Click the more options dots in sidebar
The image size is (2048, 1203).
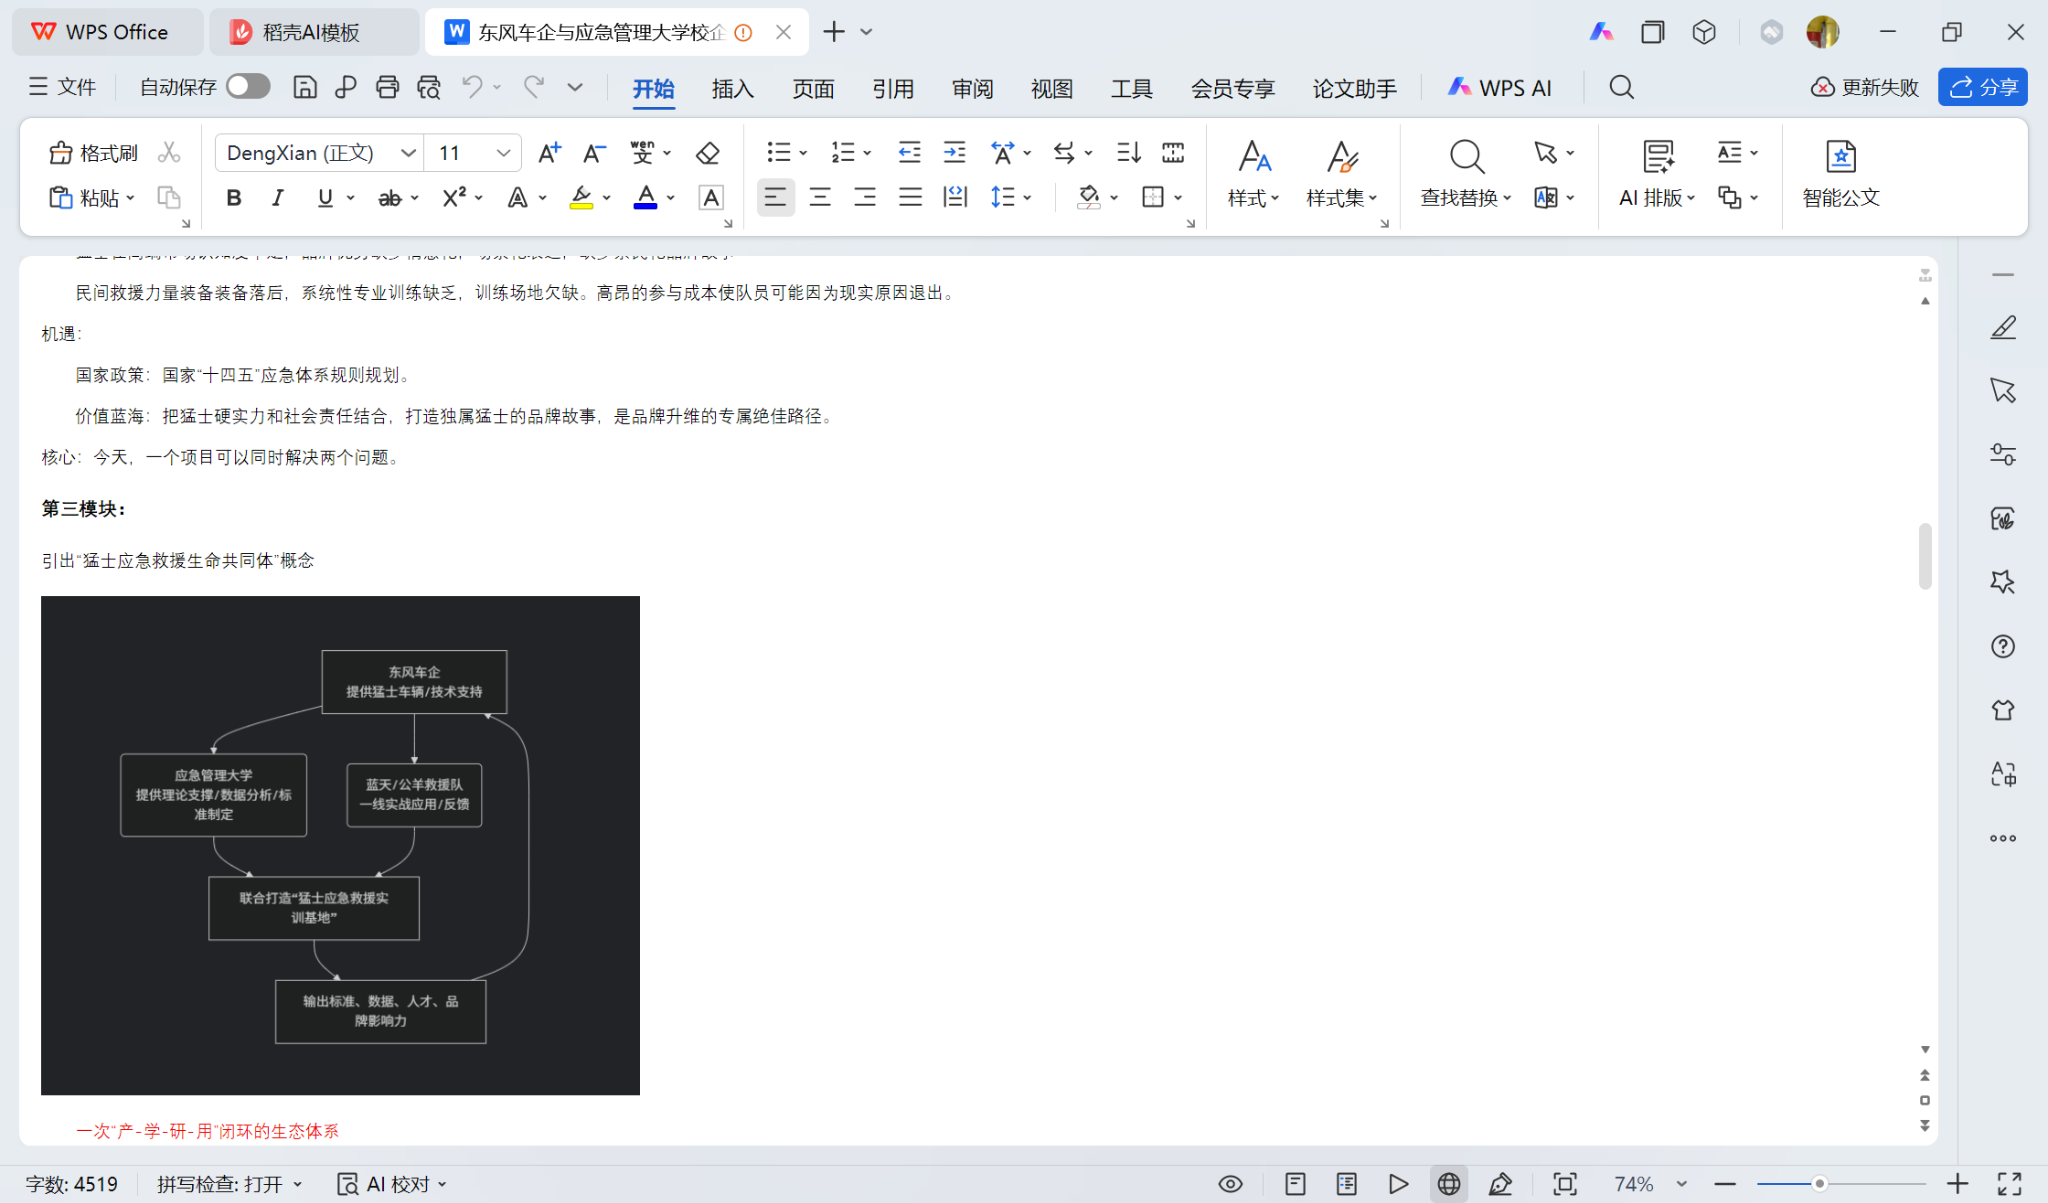2003,838
